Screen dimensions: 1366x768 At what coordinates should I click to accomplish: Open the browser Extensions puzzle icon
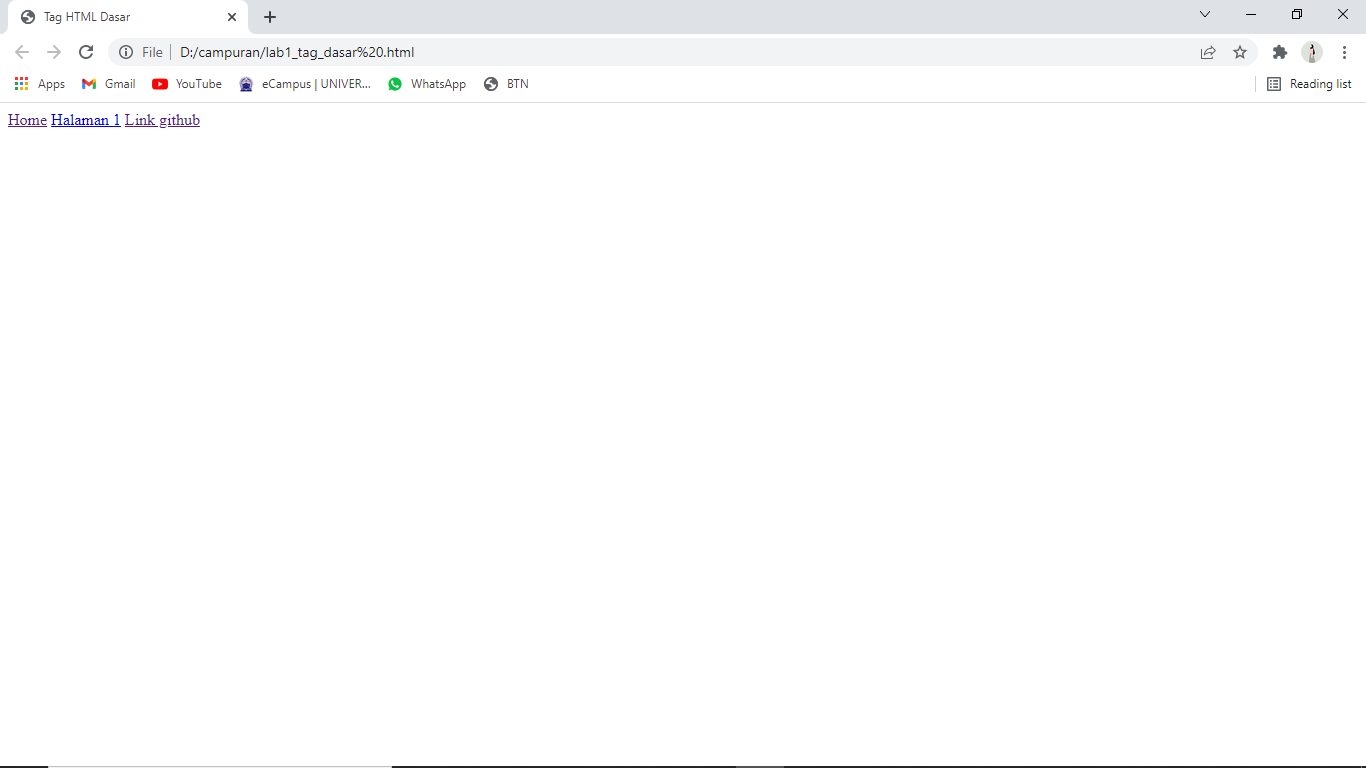(x=1280, y=52)
